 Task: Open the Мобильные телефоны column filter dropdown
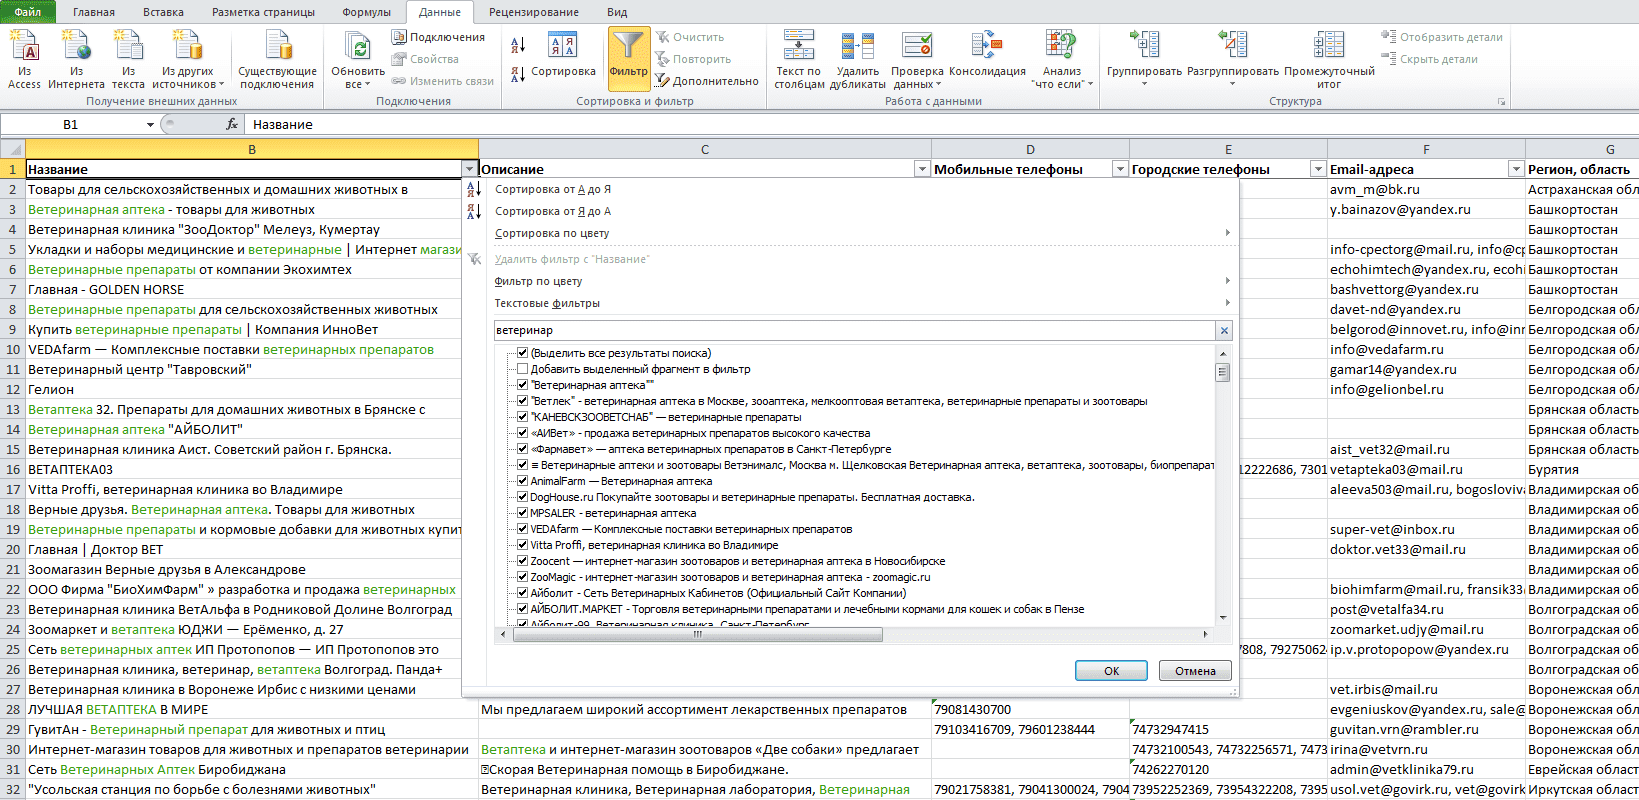pos(1120,169)
